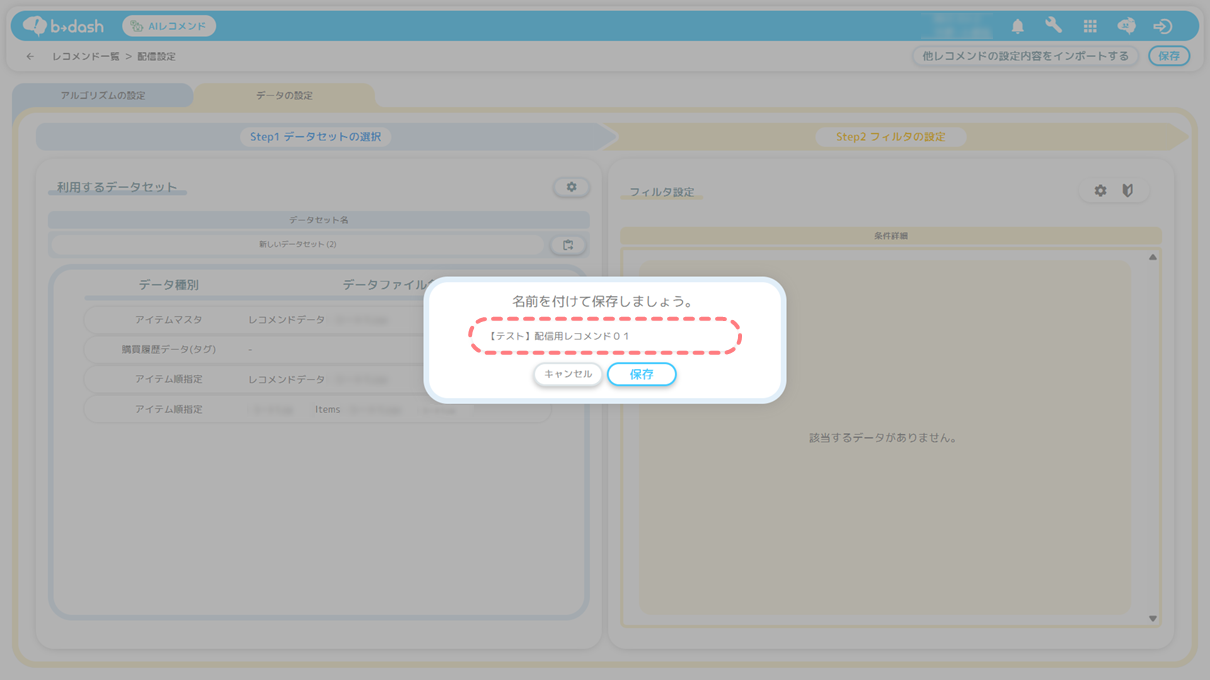The image size is (1210, 680).
Task: Click the dataset swap icon beside 新しいデータセット(2)
Action: click(568, 245)
